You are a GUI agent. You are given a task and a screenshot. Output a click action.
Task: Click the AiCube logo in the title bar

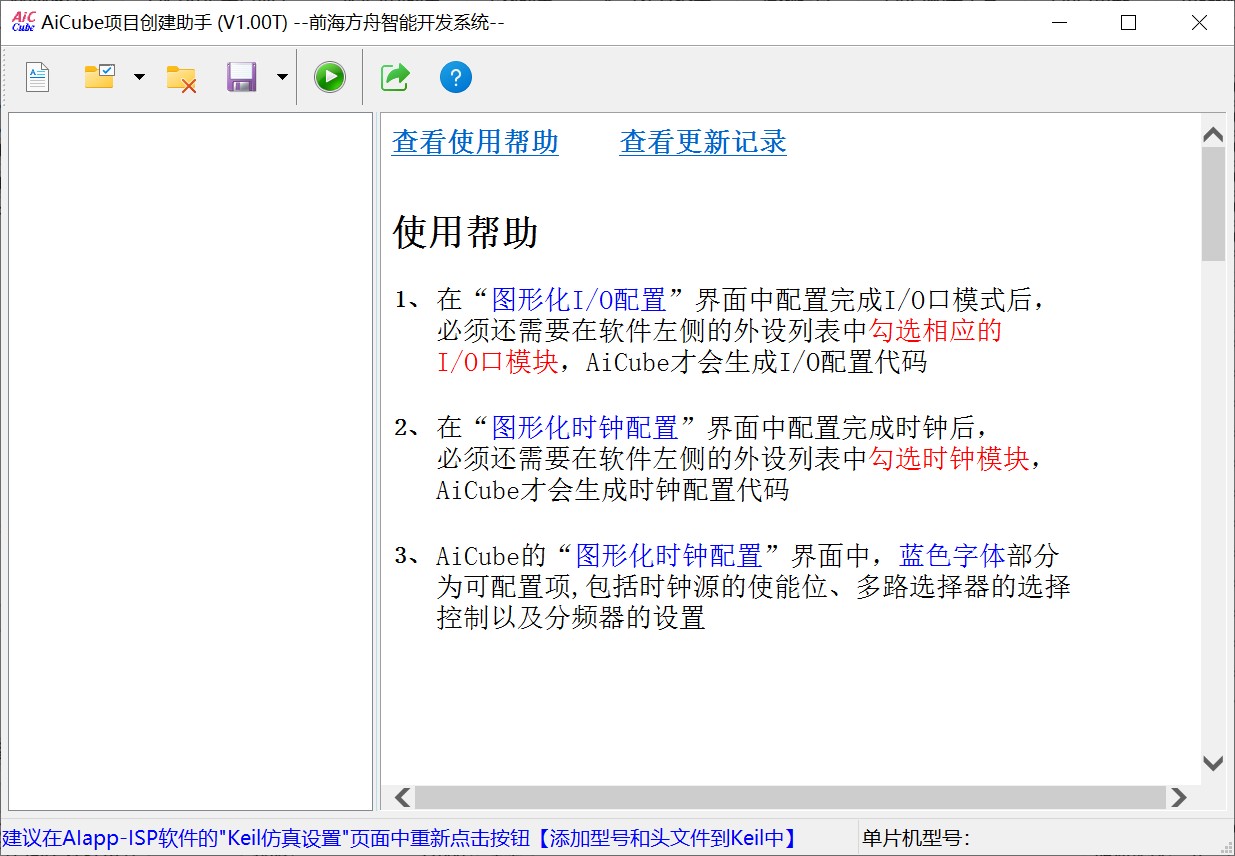tap(23, 22)
